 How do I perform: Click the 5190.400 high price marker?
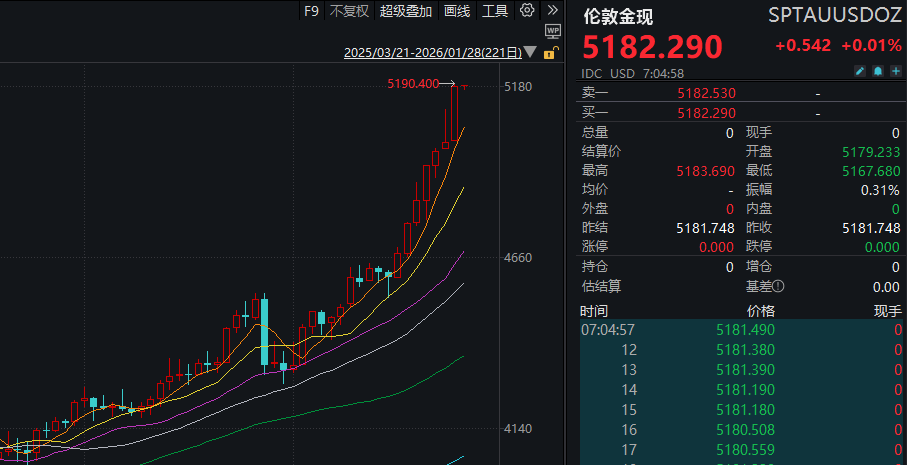pos(413,84)
